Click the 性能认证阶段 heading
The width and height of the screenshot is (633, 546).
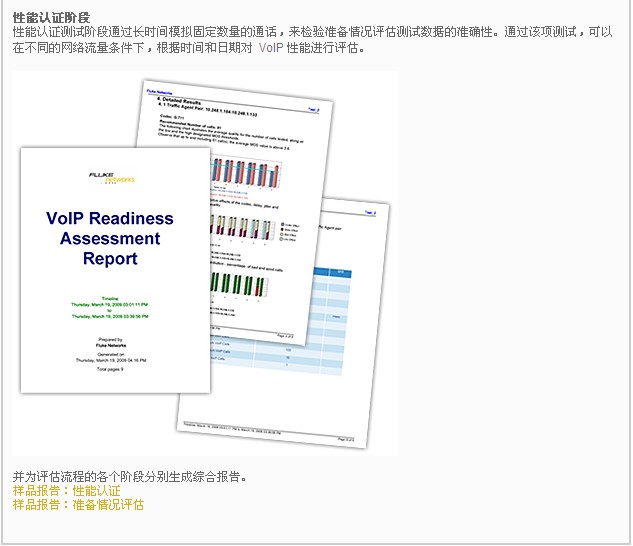pyautogui.click(x=51, y=18)
